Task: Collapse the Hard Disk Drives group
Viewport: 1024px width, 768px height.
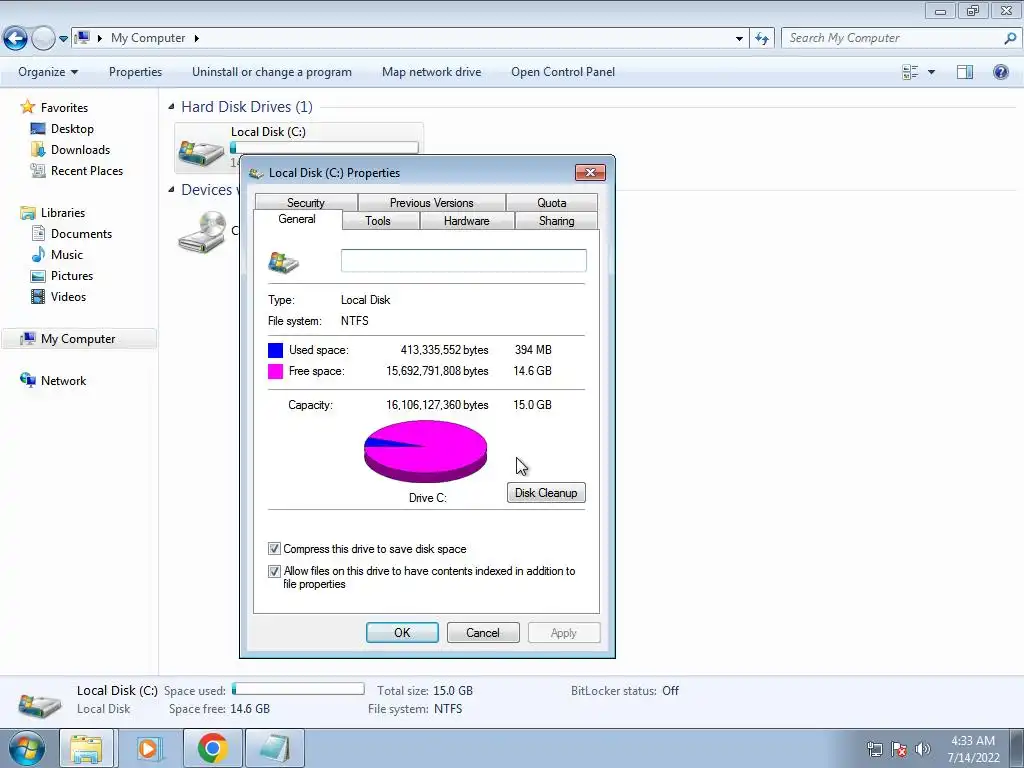Action: (x=171, y=106)
